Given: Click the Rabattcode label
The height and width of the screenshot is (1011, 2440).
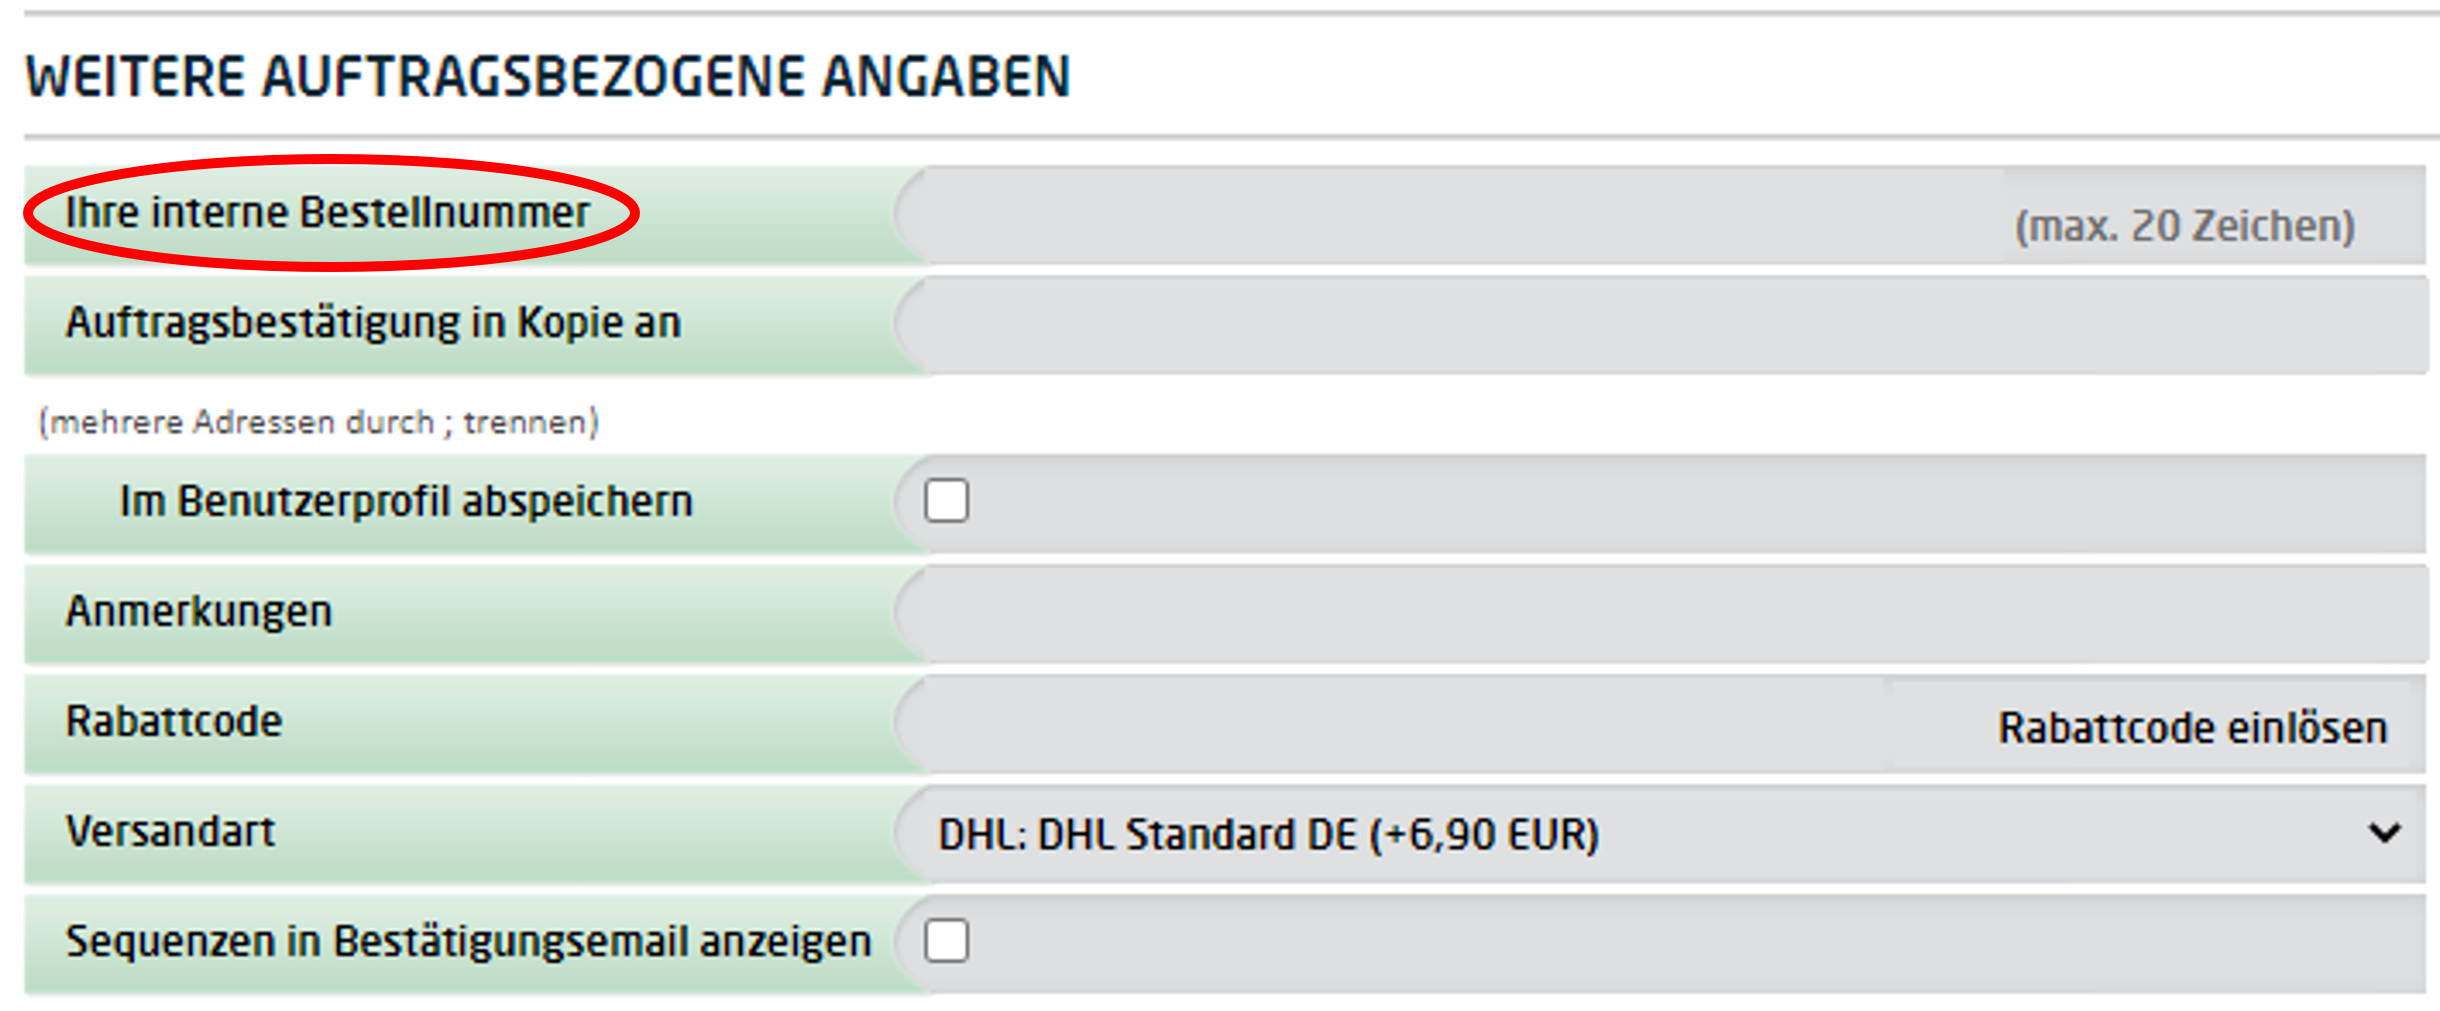Looking at the screenshot, I should (174, 721).
